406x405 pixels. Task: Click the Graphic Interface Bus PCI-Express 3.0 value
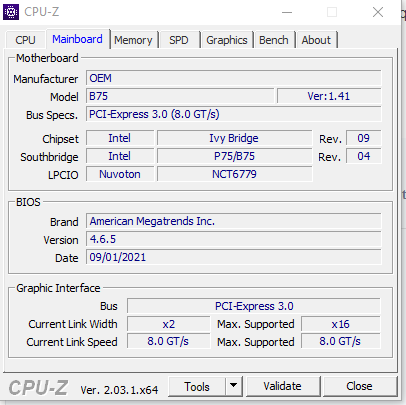[x=254, y=306]
